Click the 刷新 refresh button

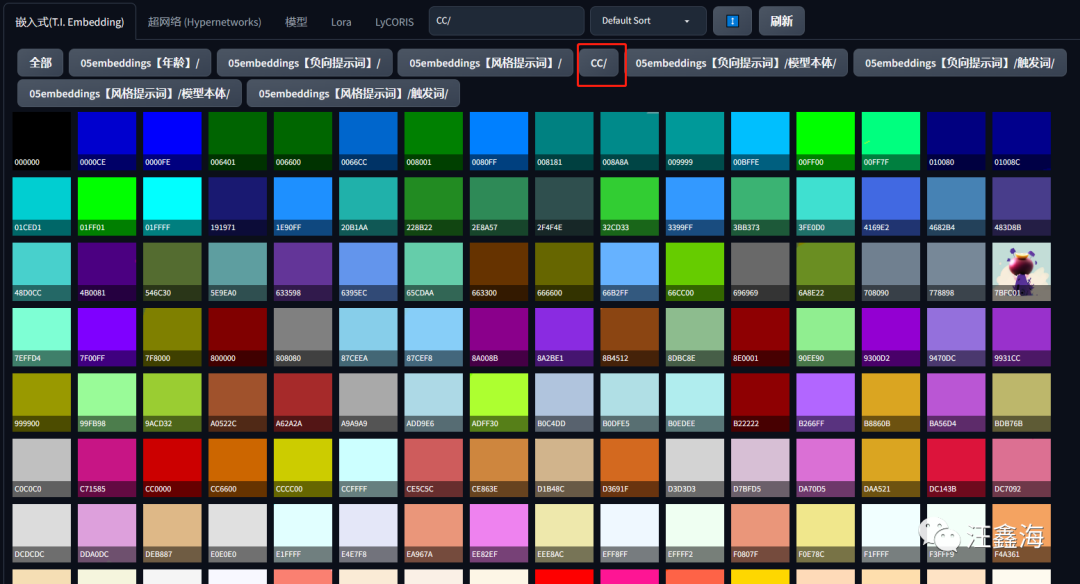coord(781,21)
